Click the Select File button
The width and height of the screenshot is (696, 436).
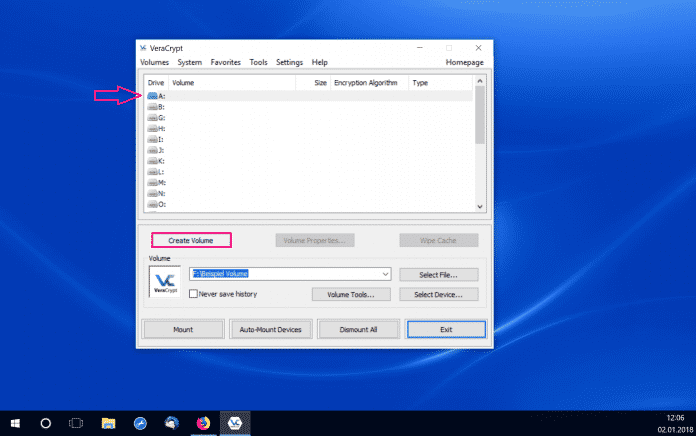[x=438, y=274]
